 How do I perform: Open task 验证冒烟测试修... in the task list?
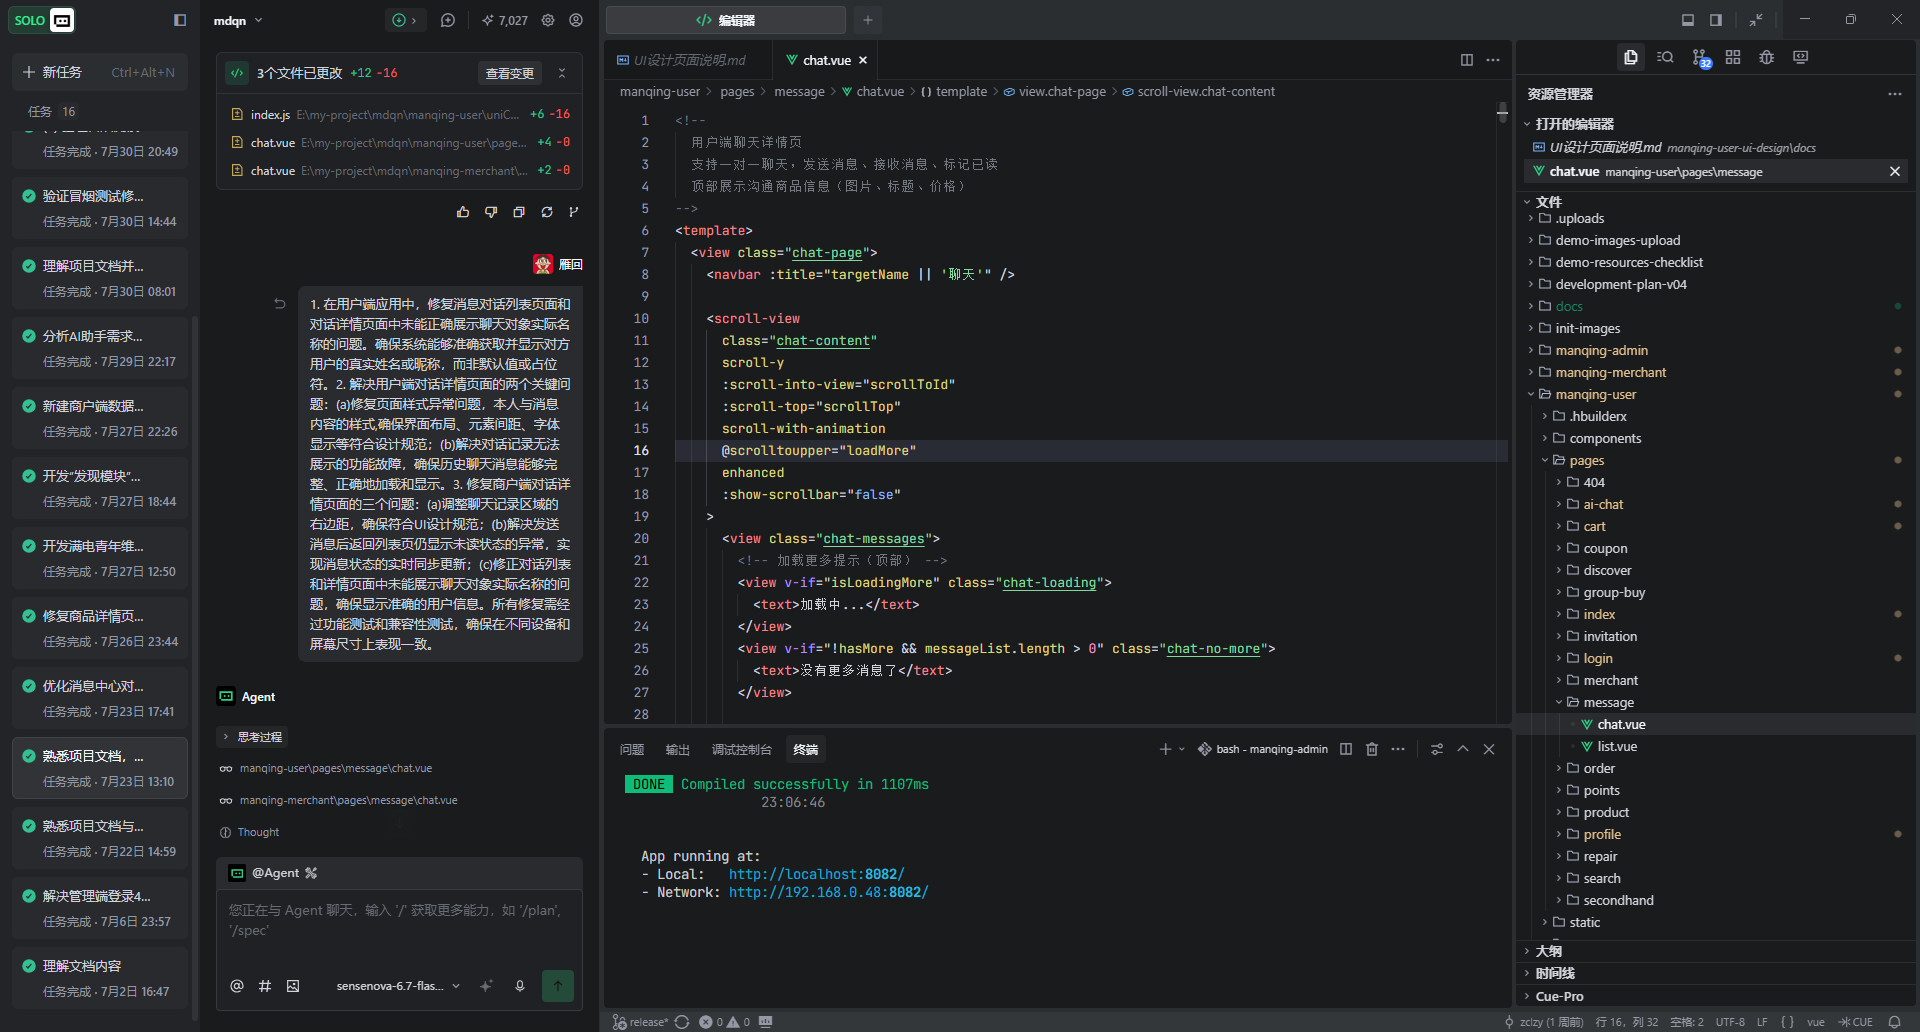pyautogui.click(x=100, y=208)
